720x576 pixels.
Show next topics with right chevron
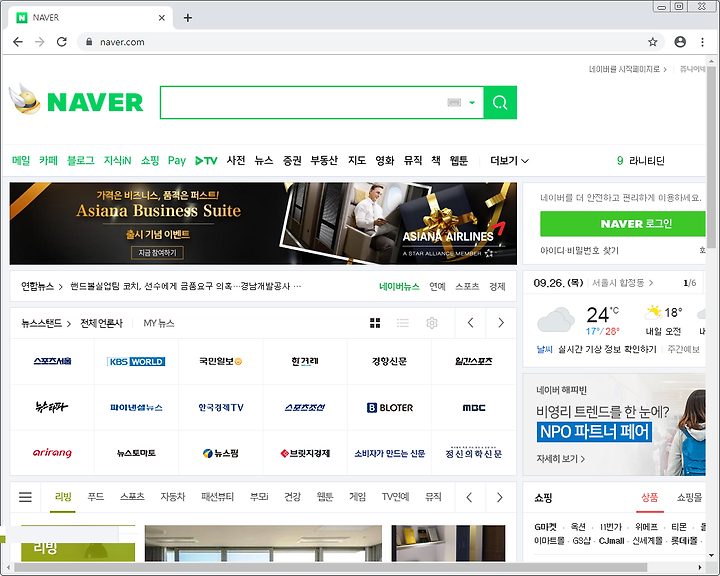coord(500,497)
